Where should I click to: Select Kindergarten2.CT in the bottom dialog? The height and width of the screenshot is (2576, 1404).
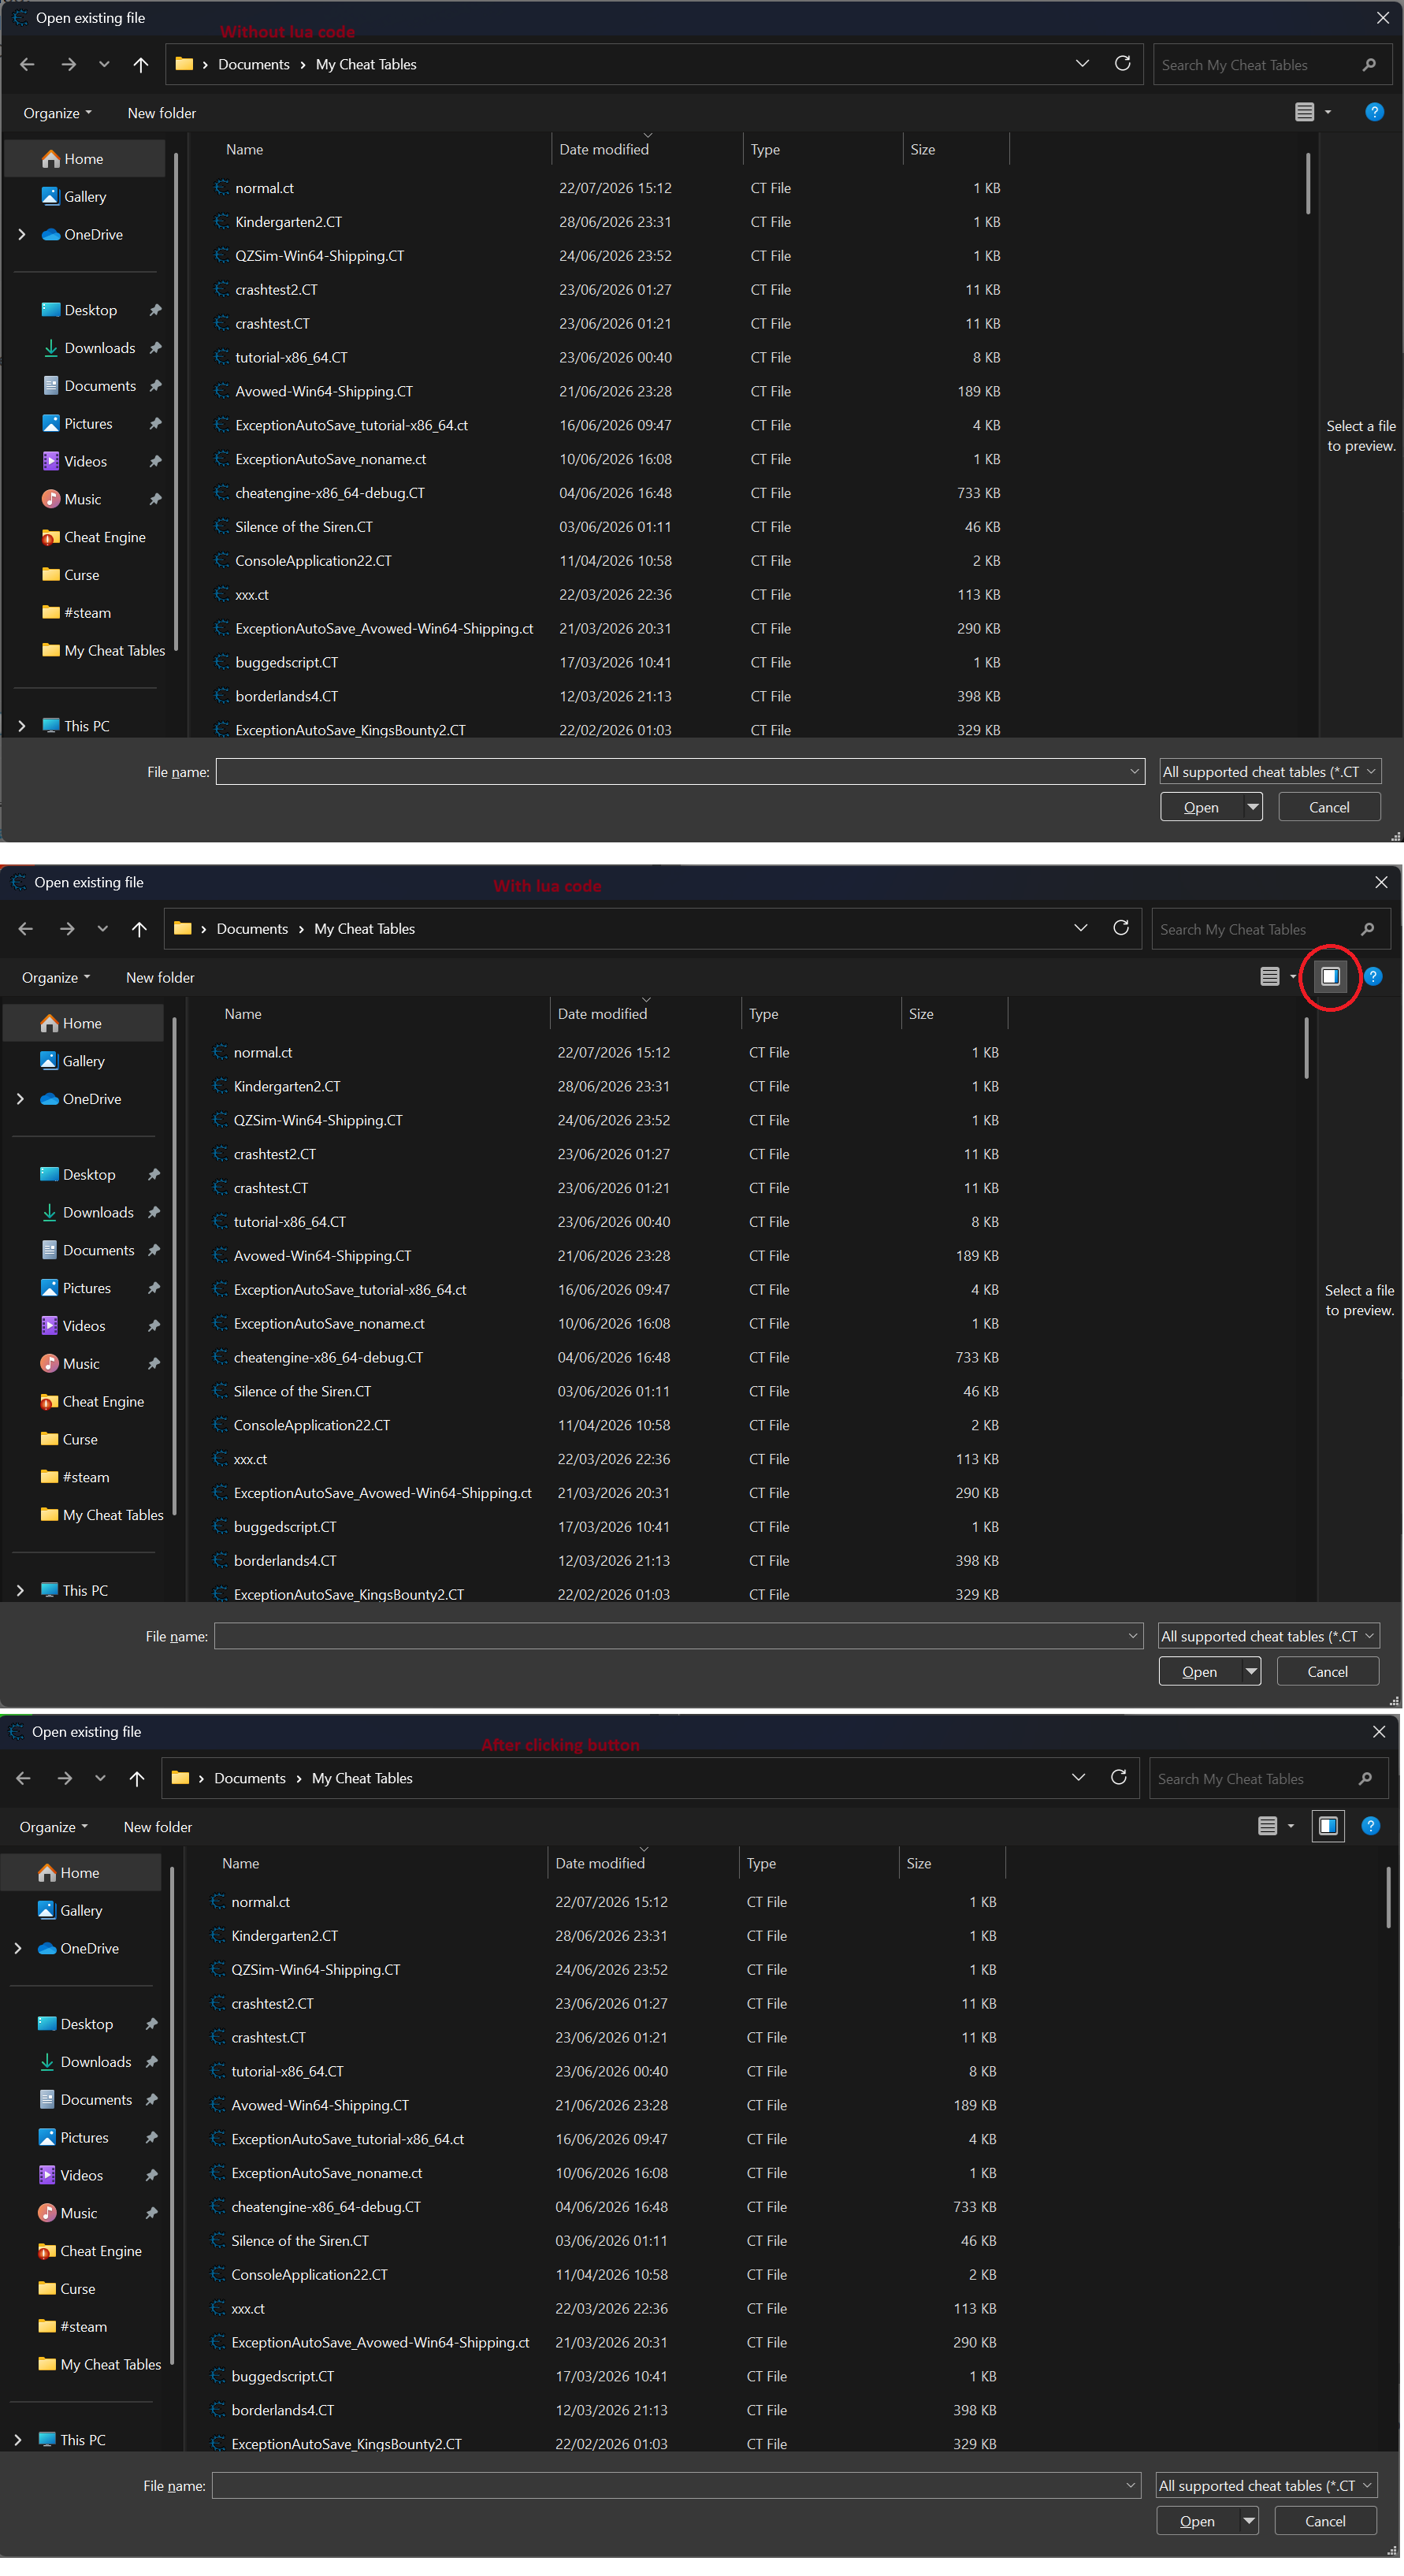(x=284, y=1936)
